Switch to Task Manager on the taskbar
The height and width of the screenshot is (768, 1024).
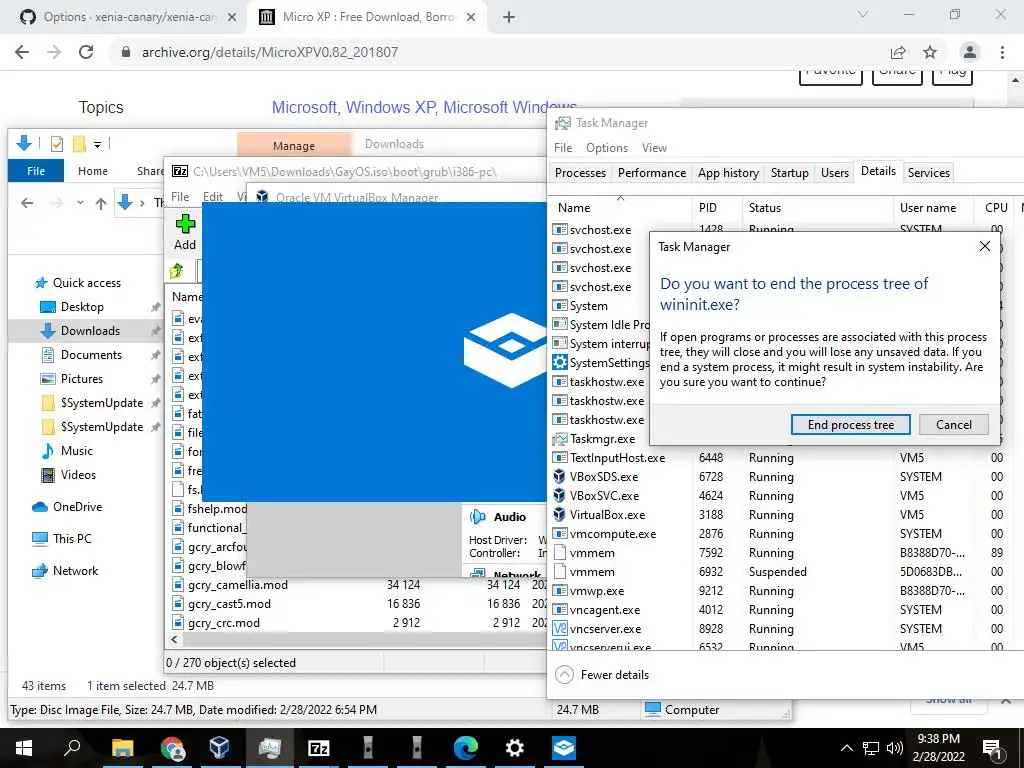(269, 748)
